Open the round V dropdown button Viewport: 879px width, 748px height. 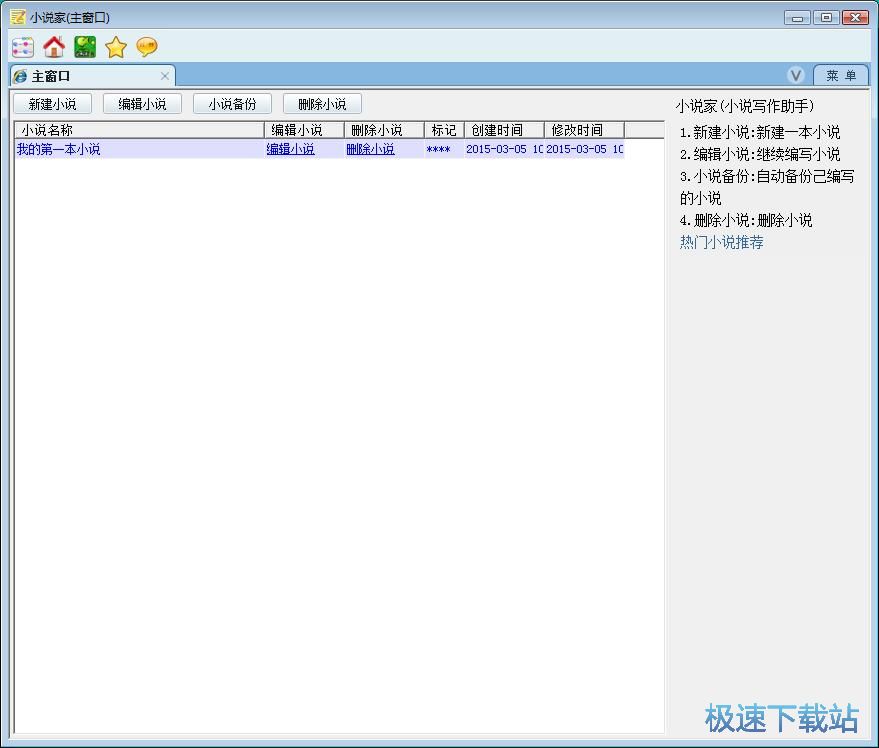point(796,75)
